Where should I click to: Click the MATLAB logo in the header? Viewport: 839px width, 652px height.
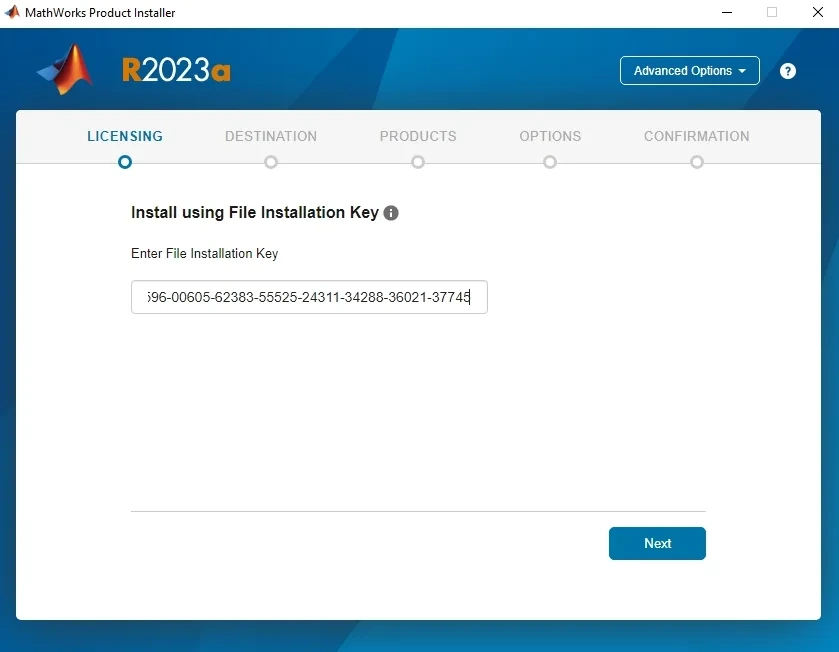[66, 70]
